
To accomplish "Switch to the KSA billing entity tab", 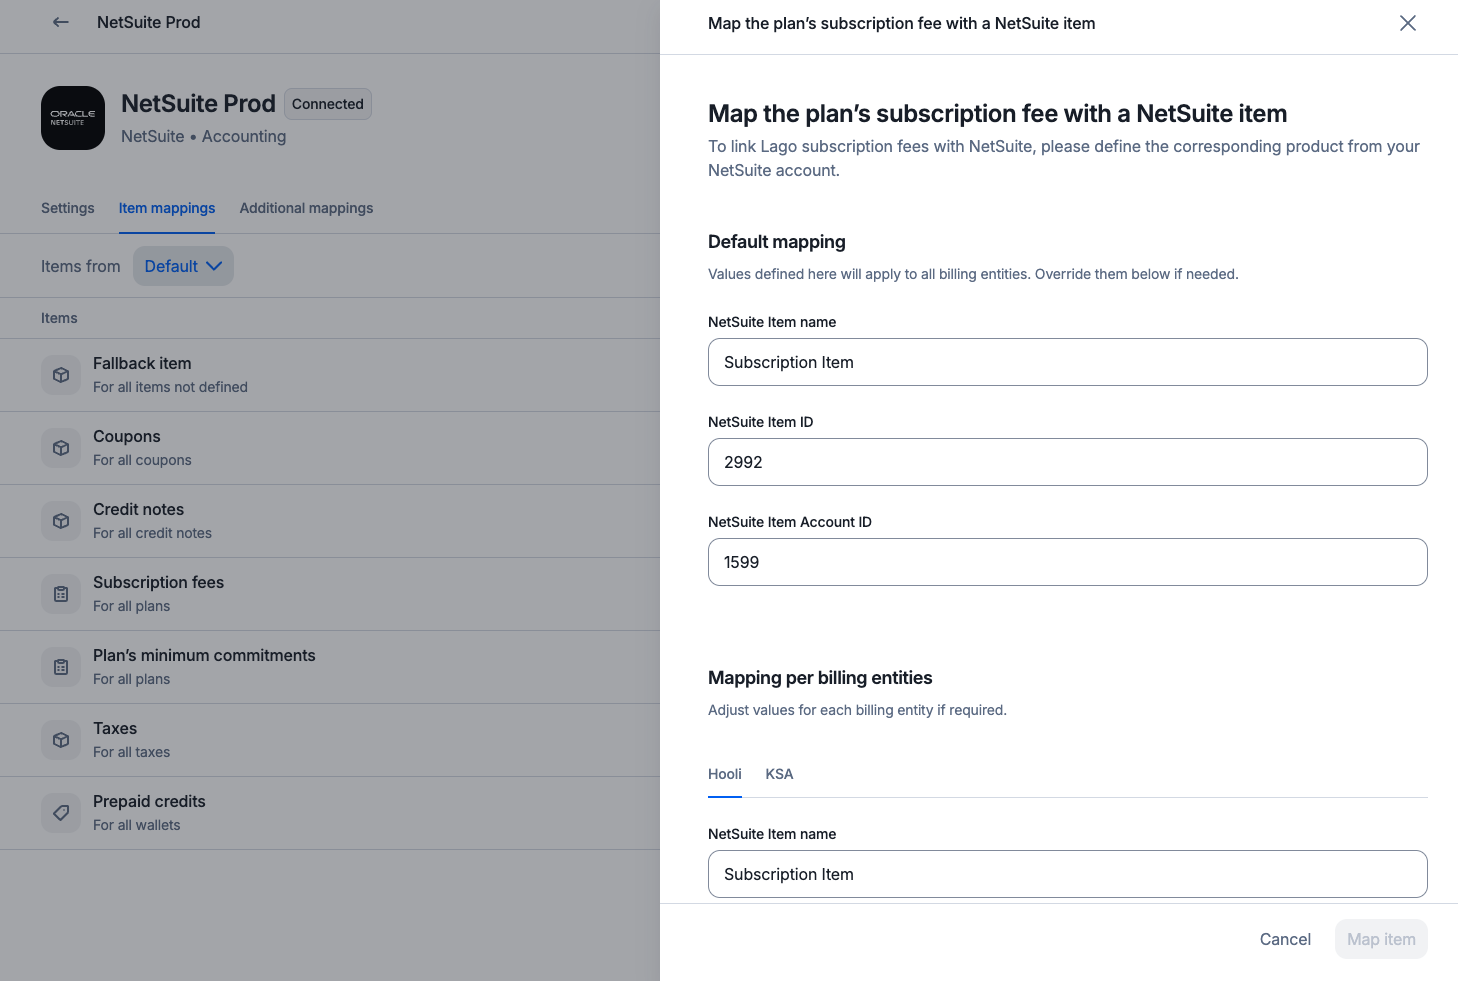I will [x=779, y=774].
